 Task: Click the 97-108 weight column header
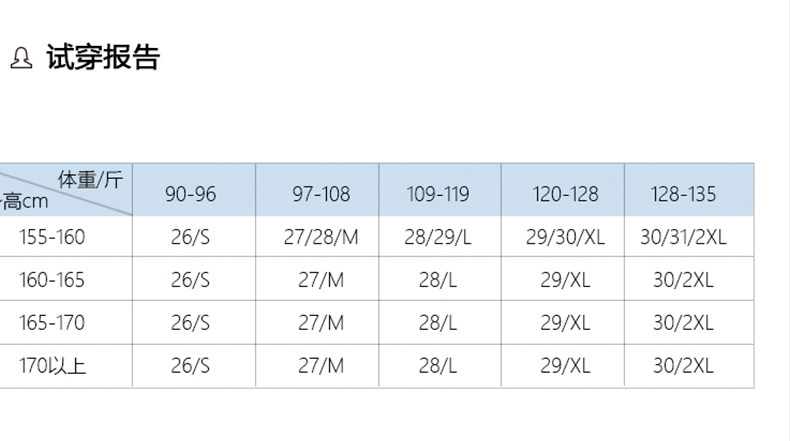pyautogui.click(x=321, y=194)
